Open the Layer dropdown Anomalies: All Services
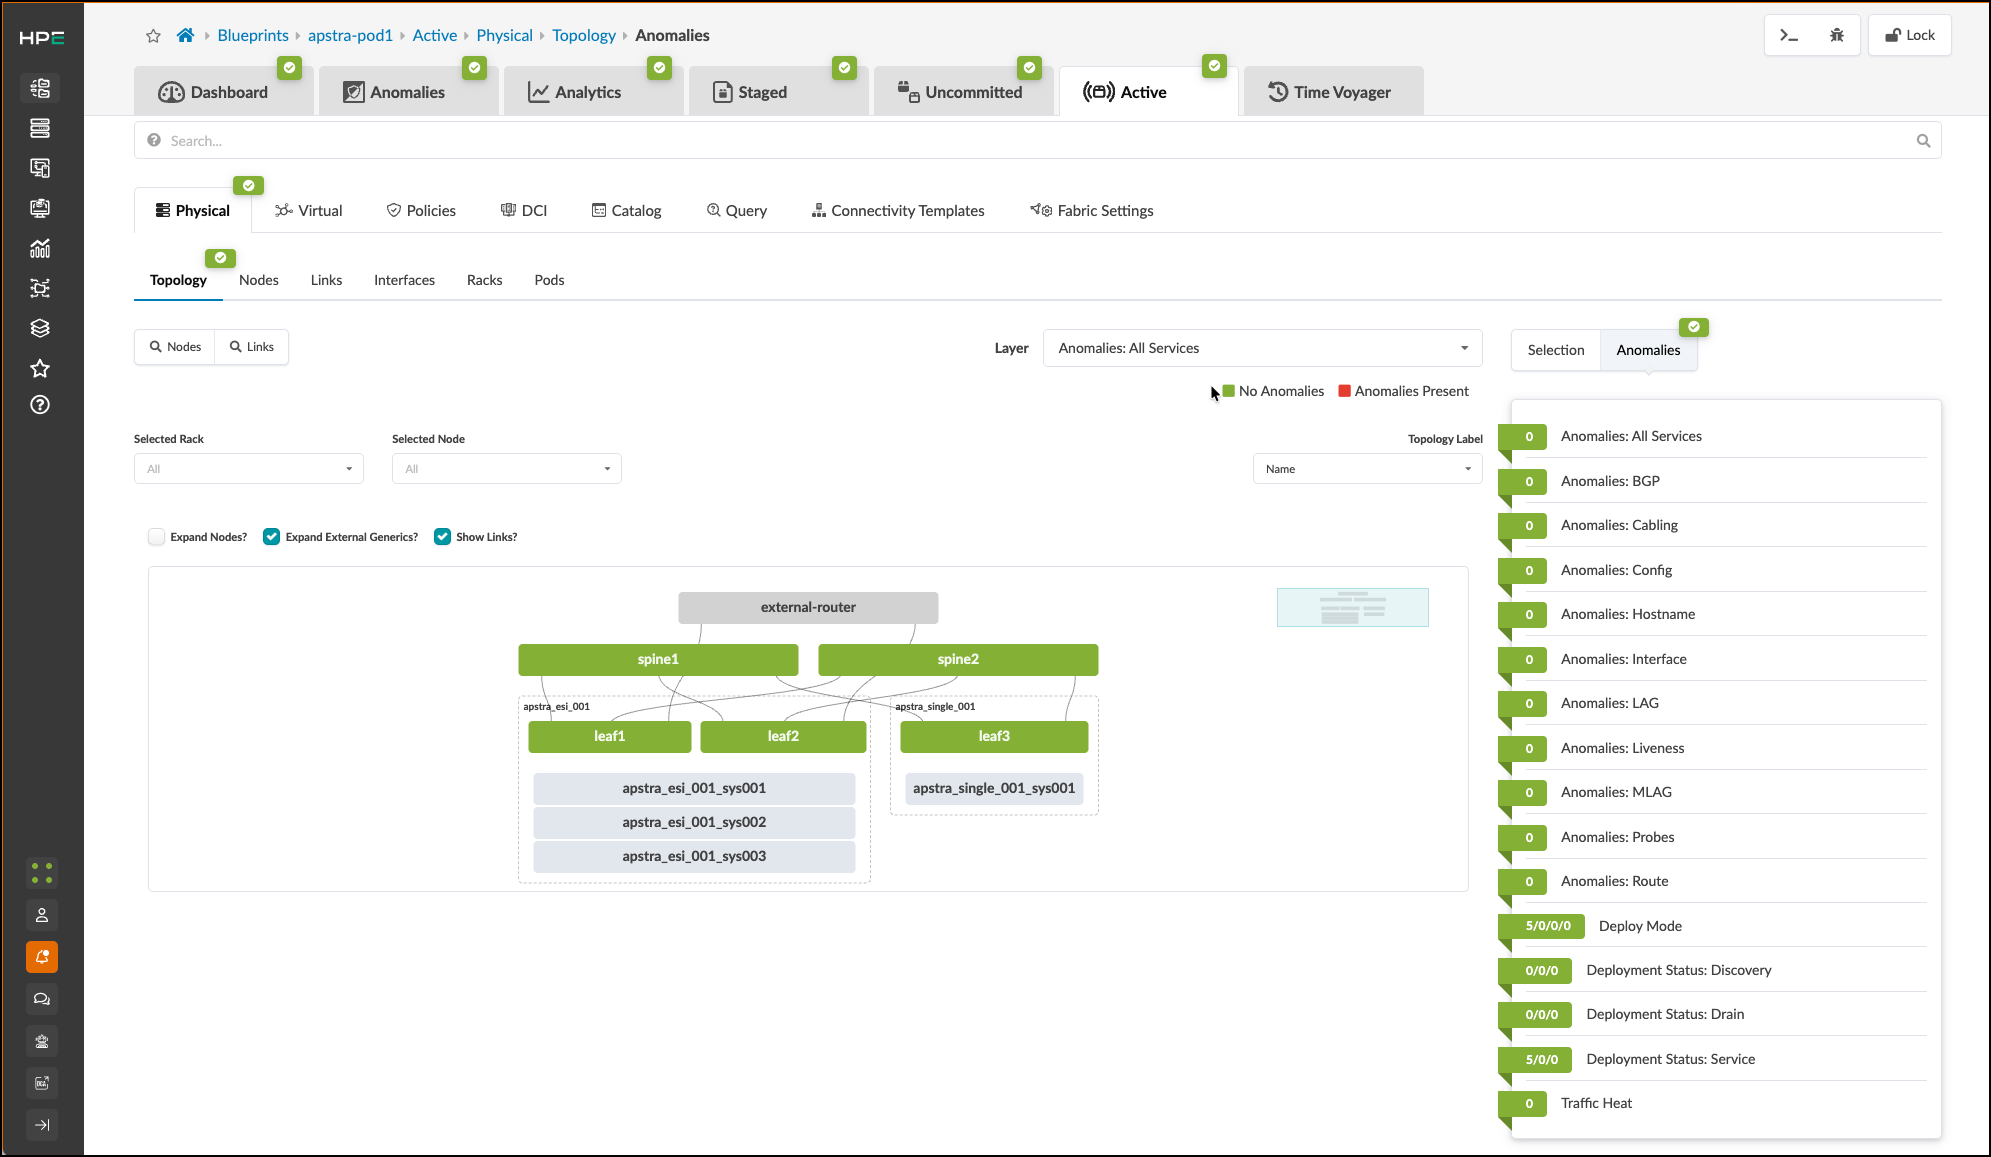The height and width of the screenshot is (1157, 1991). pos(1262,348)
